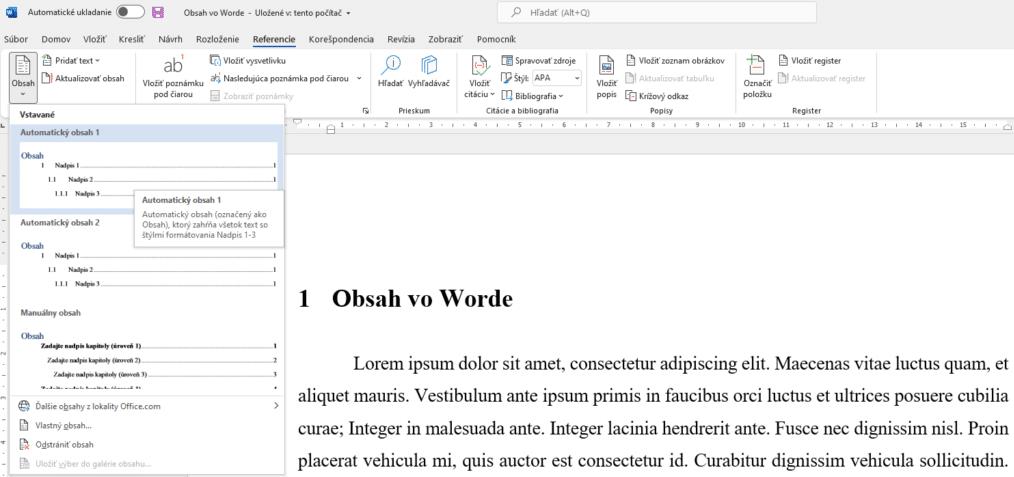The height and width of the screenshot is (477, 1014).
Task: Click the Spravovať zdroje icon
Action: (506, 61)
